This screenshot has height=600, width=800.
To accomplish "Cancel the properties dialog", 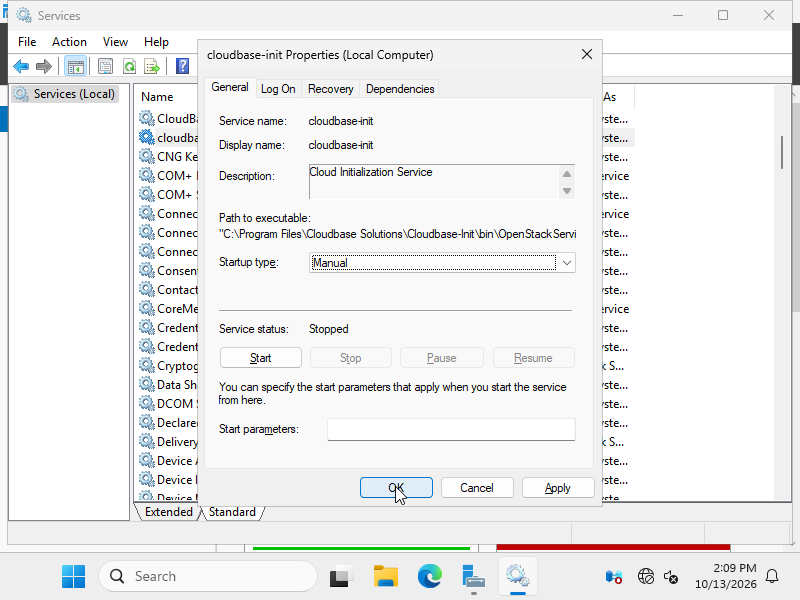I will [x=477, y=488].
